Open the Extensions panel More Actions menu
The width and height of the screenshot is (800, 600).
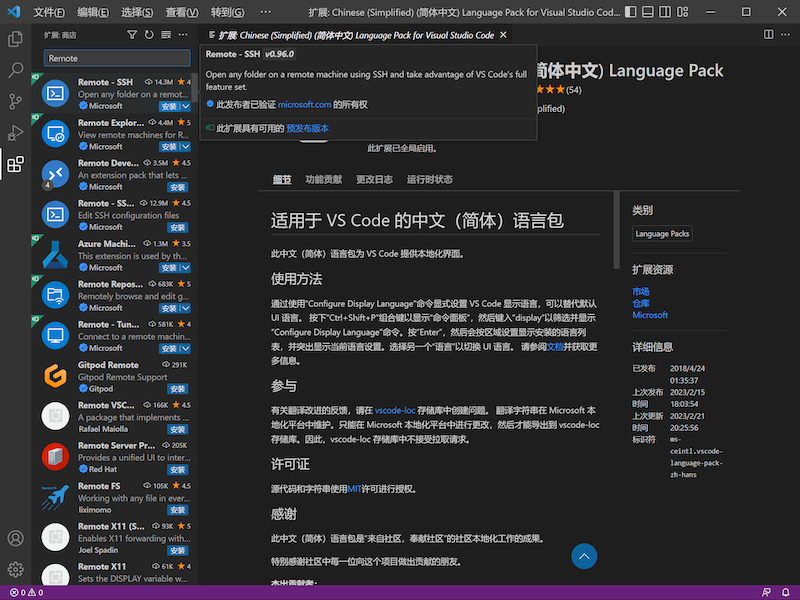[183, 34]
